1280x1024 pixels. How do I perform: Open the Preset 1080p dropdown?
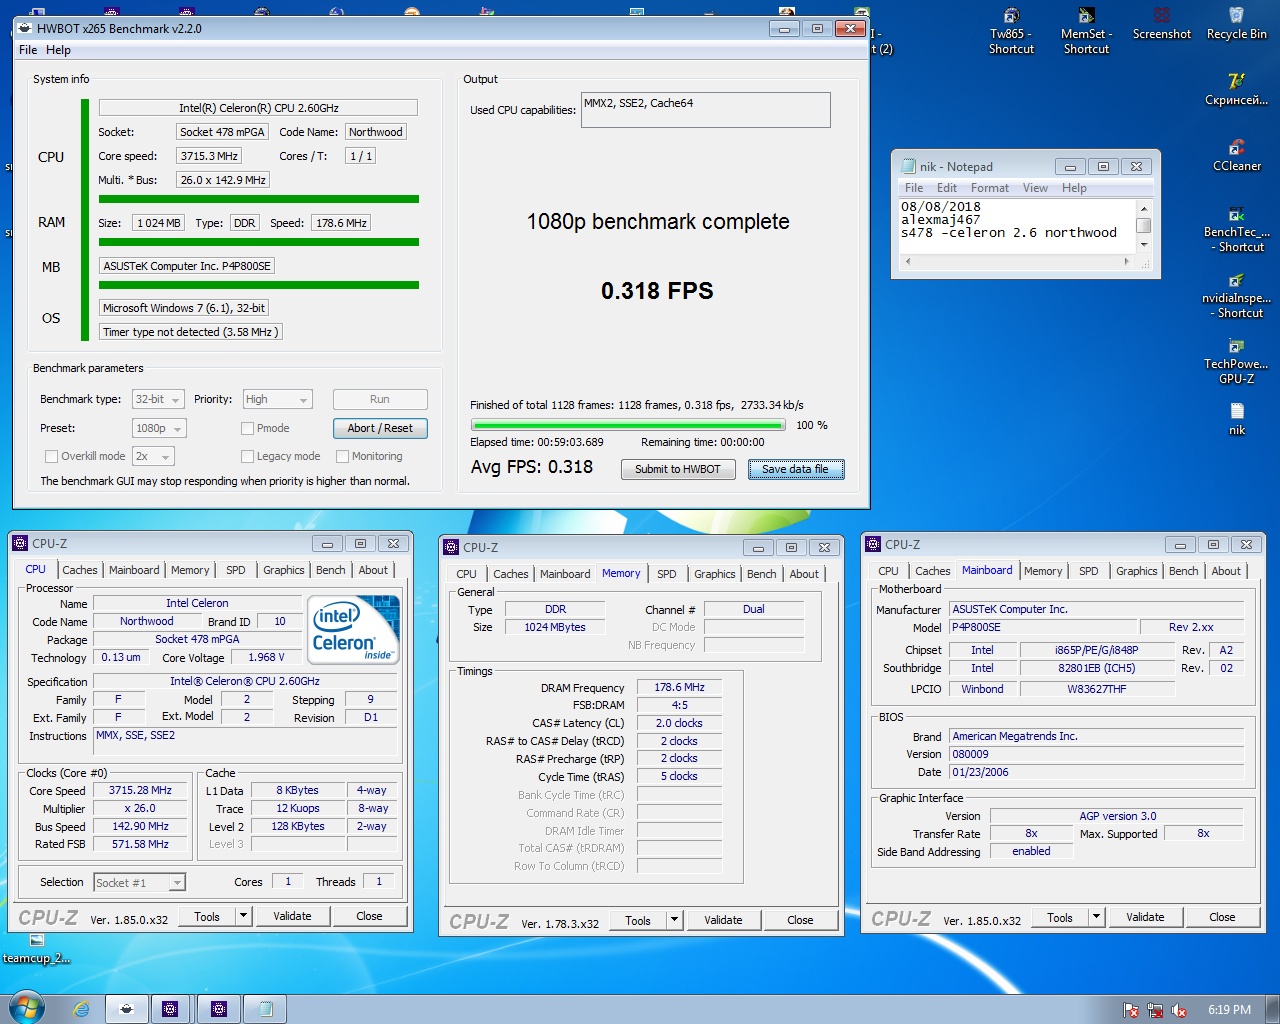[x=159, y=428]
